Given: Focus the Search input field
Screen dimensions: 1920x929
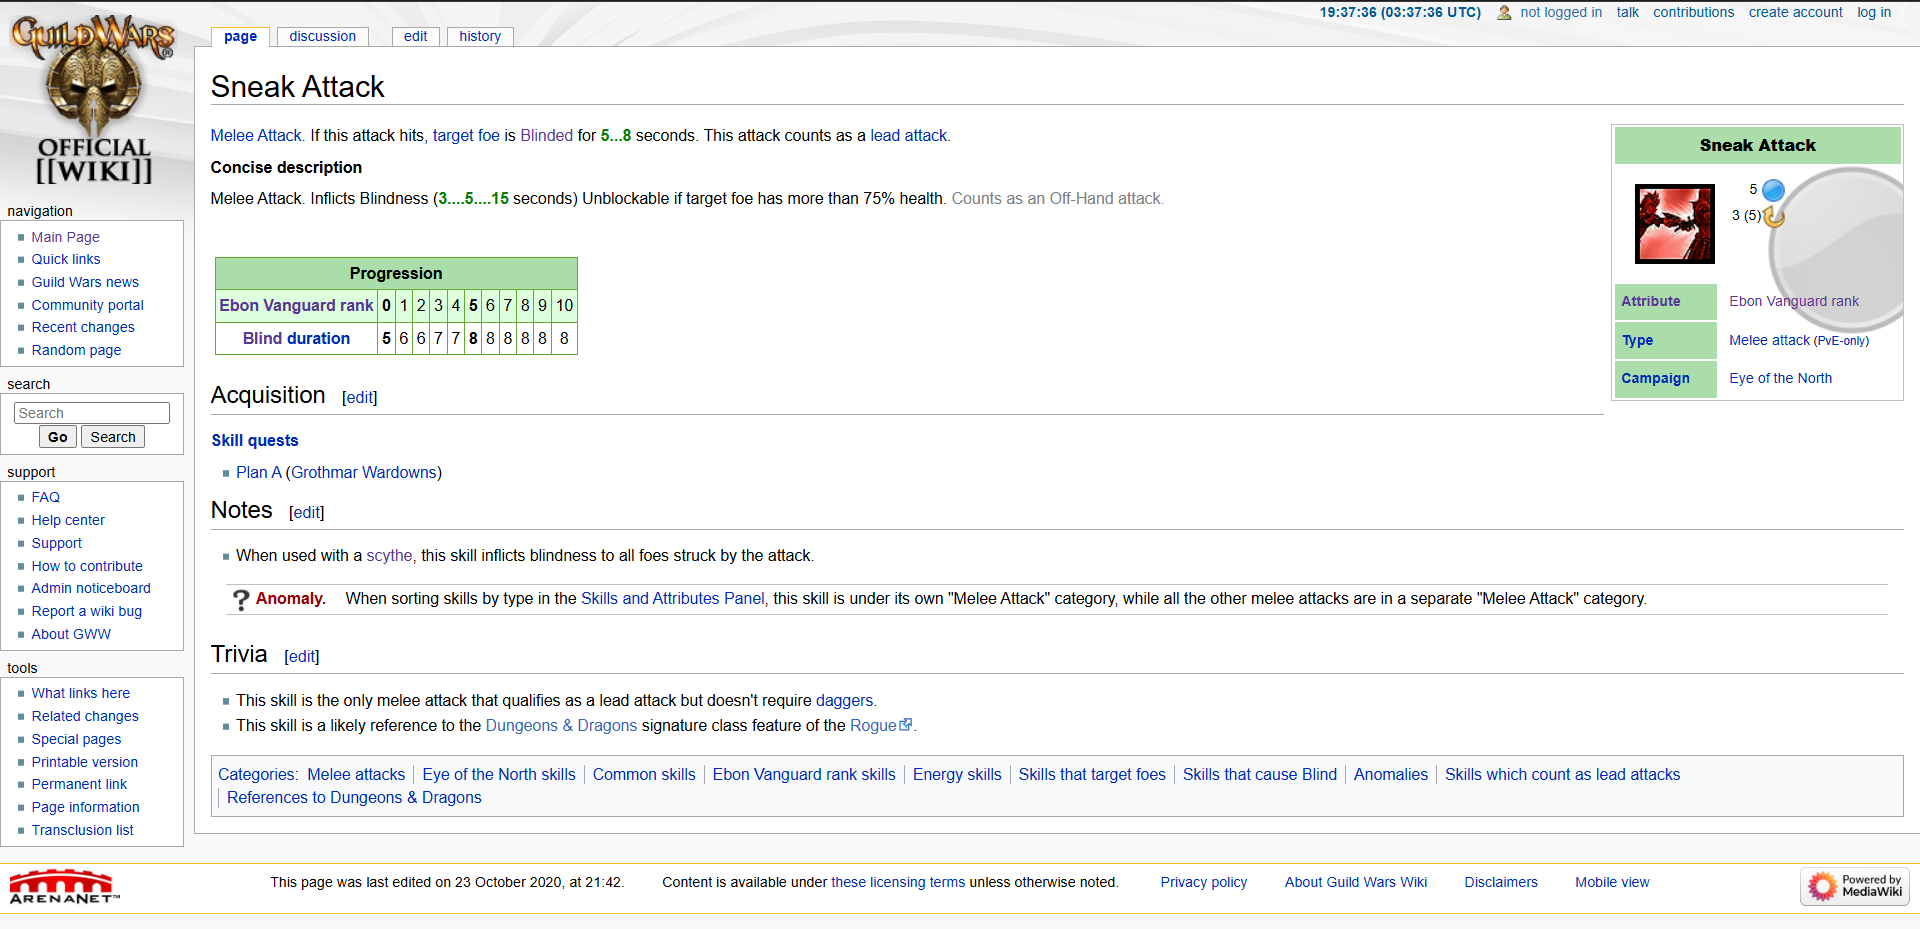Looking at the screenshot, I should (92, 413).
